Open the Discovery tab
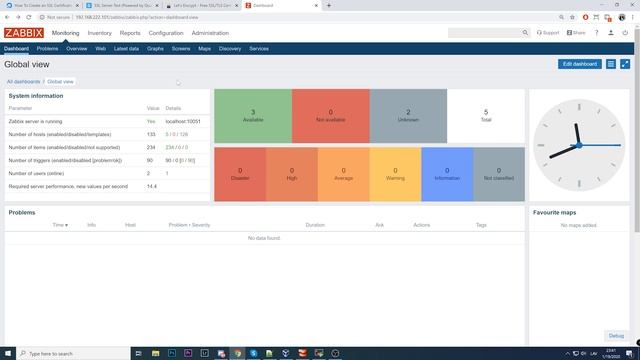Image resolution: width=640 pixels, height=360 pixels. (230, 49)
